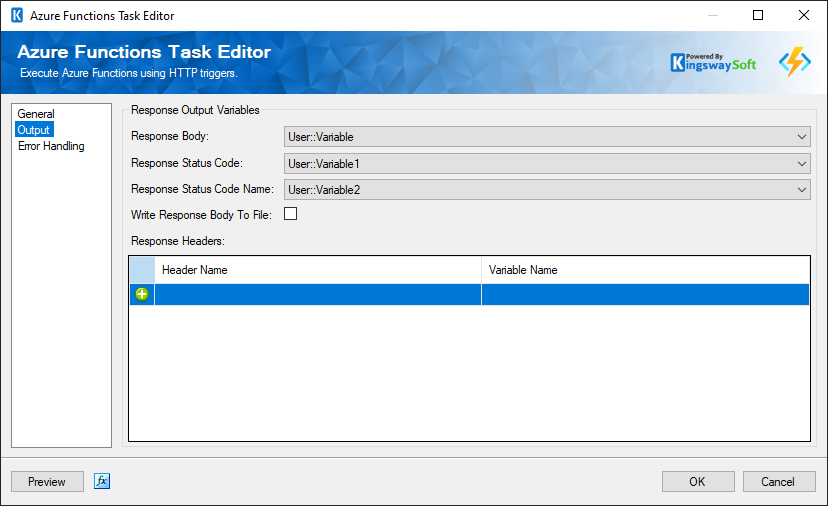Minimize the Task Editor window
Screen dimensions: 828x506
pyautogui.click(x=713, y=15)
